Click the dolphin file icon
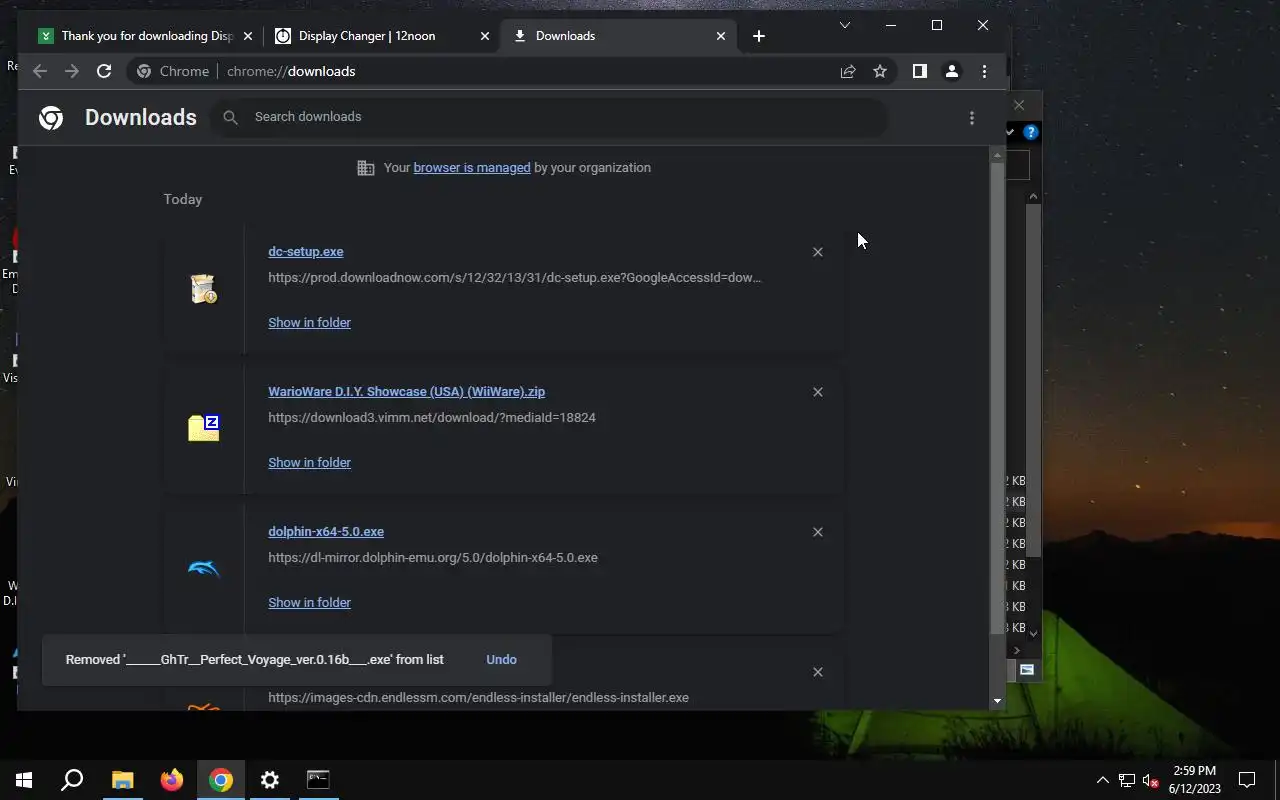The height and width of the screenshot is (800, 1280). tap(204, 568)
